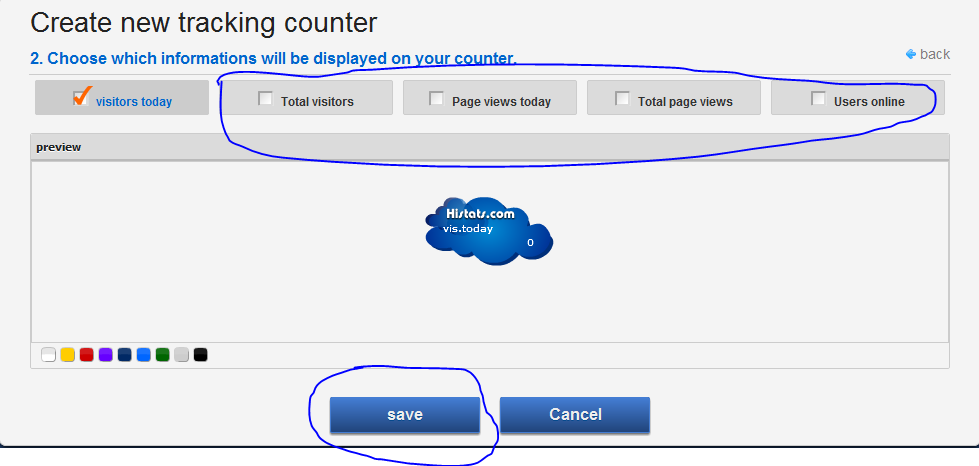Click the Histats cloud counter preview
This screenshot has width=979, height=466.
coord(489,232)
